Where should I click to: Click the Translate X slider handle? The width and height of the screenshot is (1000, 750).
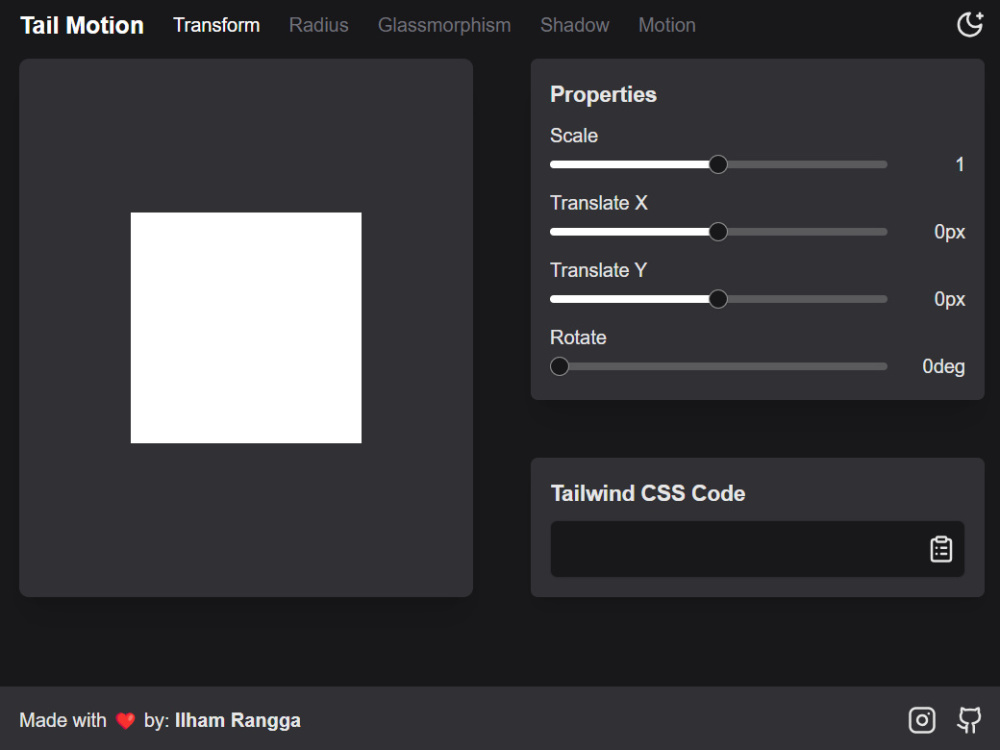(x=717, y=232)
